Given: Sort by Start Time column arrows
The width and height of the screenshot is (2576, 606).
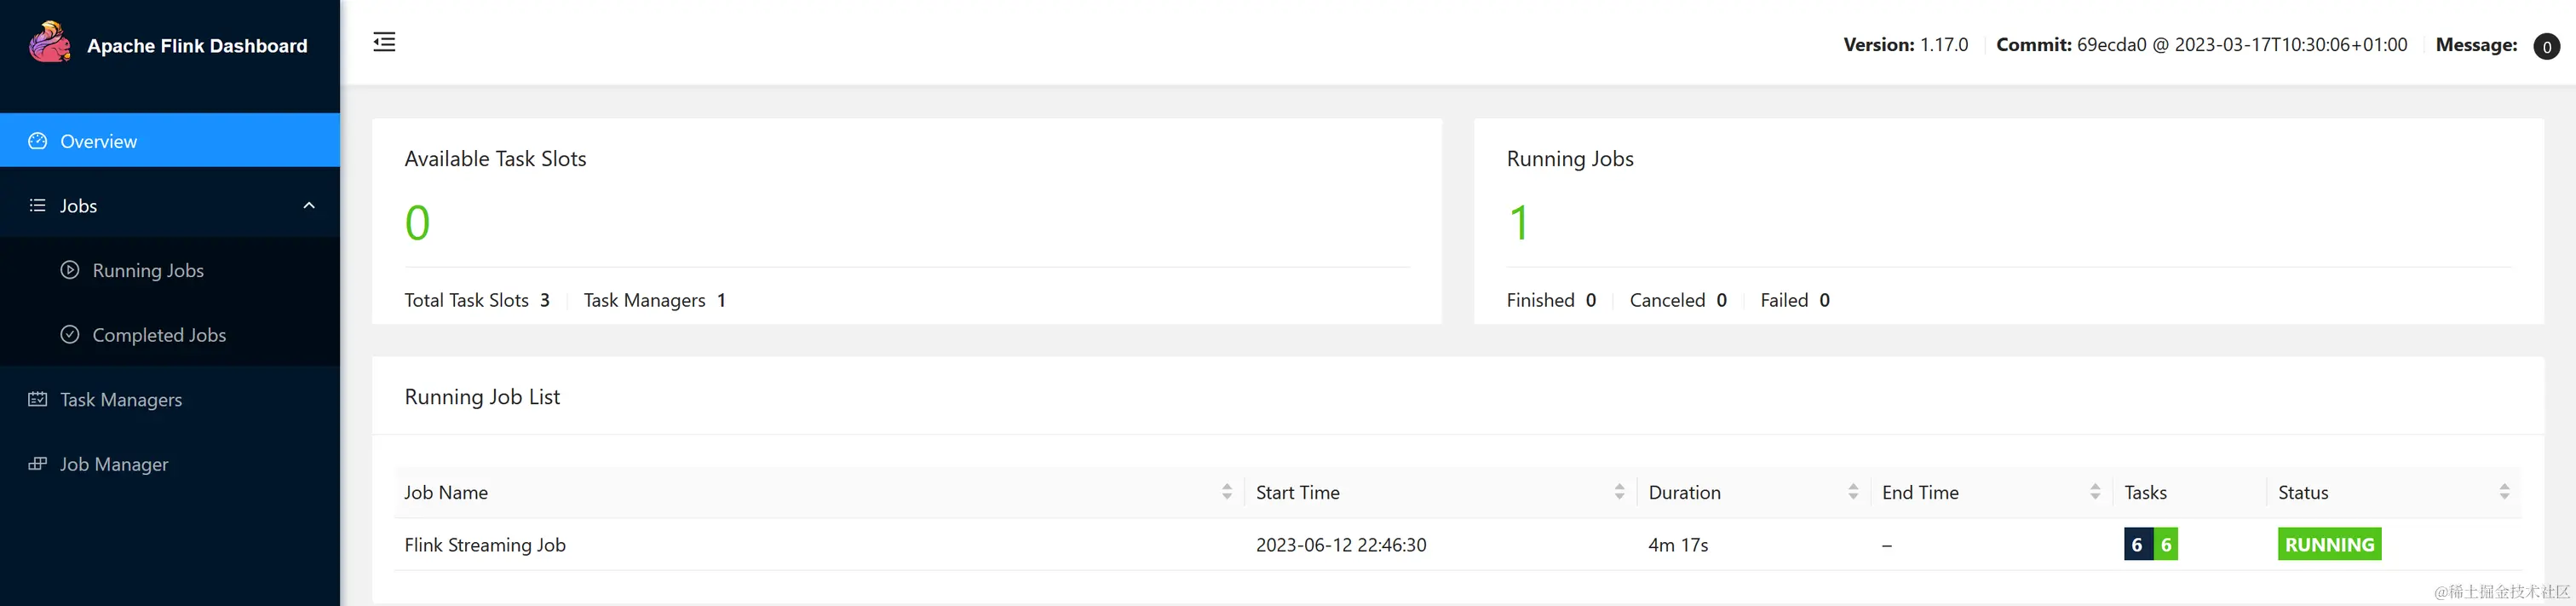Looking at the screenshot, I should pyautogui.click(x=1619, y=492).
